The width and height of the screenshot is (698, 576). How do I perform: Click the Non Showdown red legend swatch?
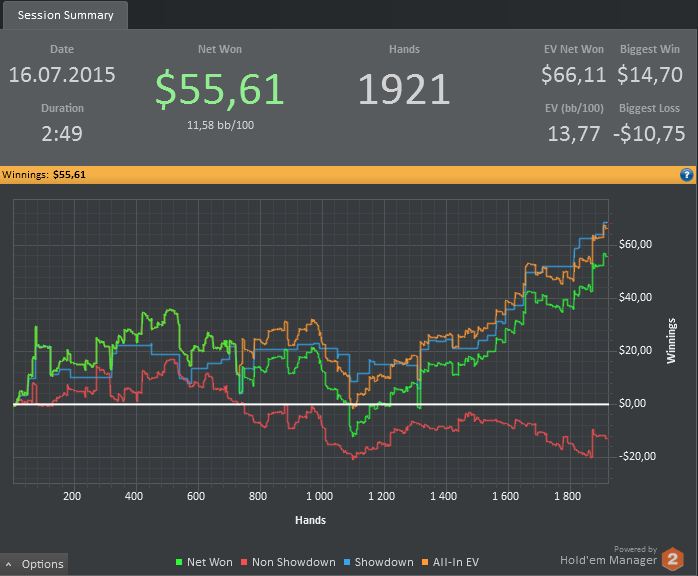coord(244,562)
